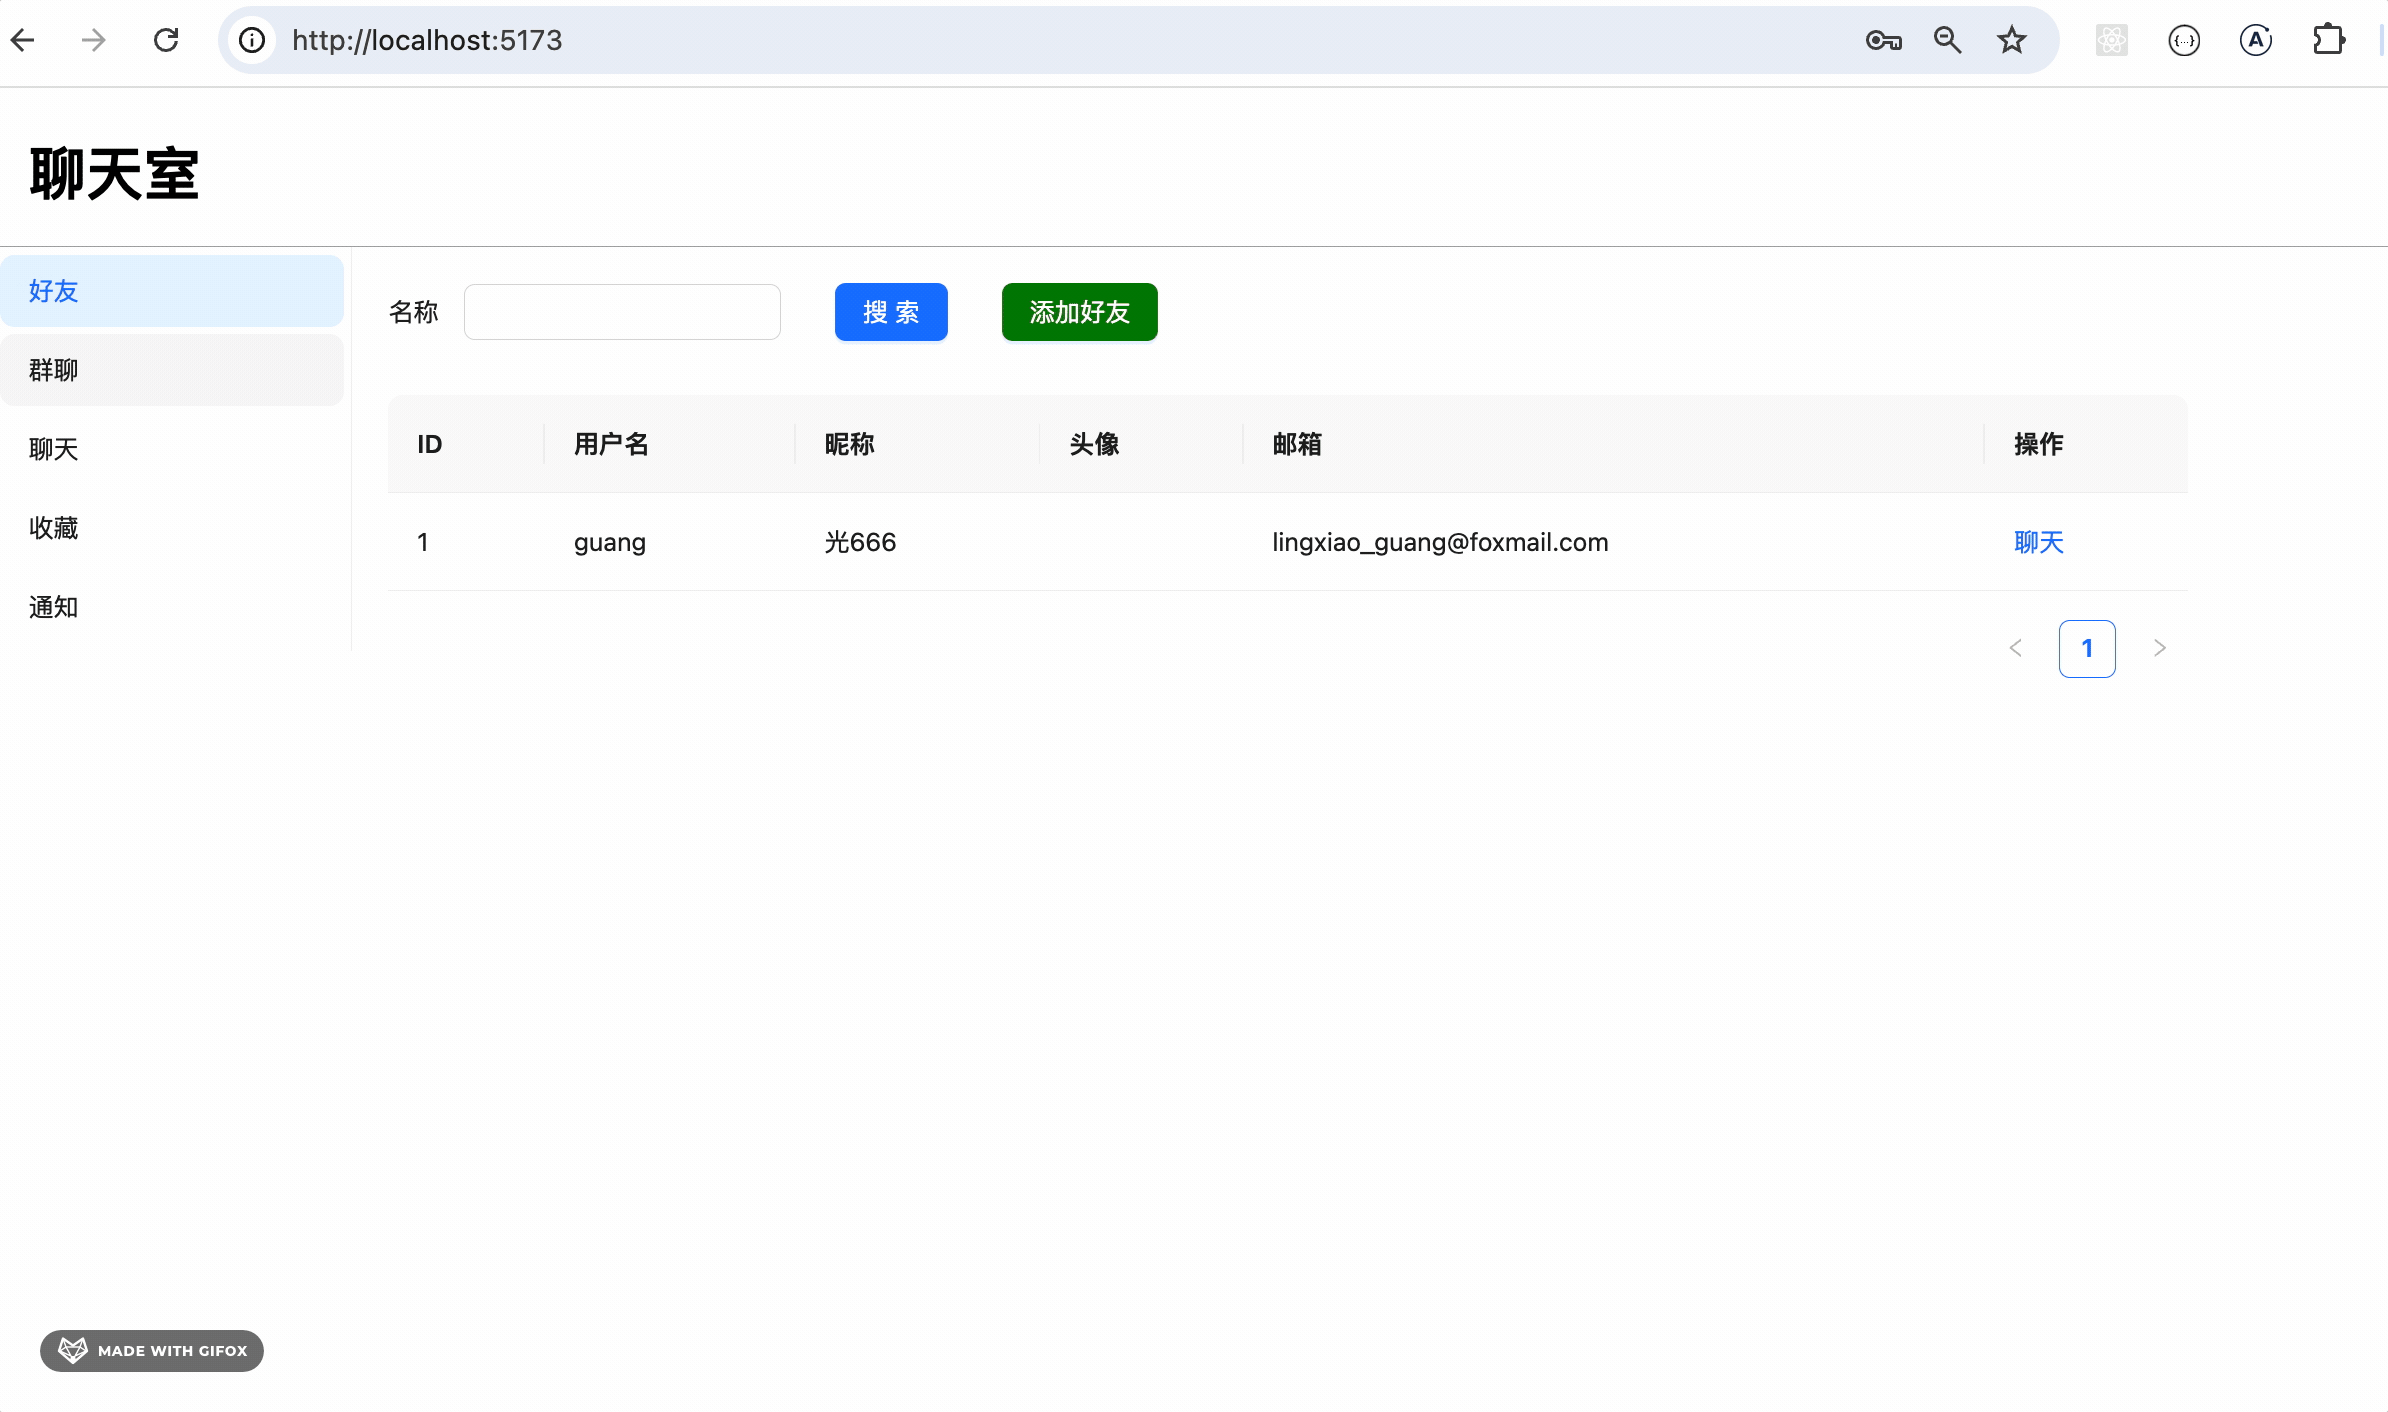Click the curly braces extension icon
This screenshot has width=2388, height=1412.
(x=2184, y=40)
